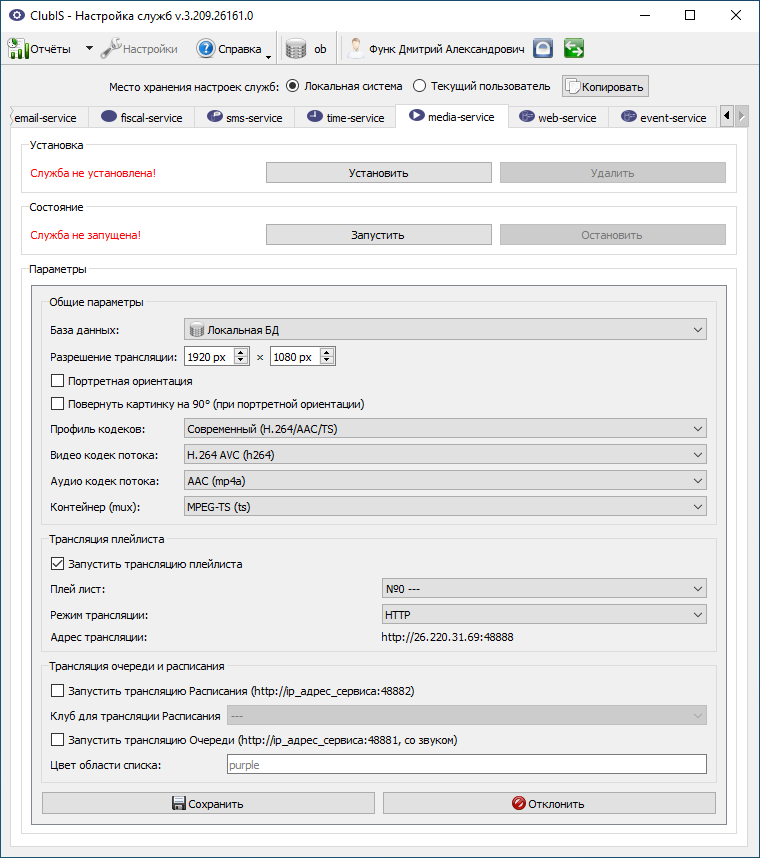Switch to the event-service tab
This screenshot has width=760, height=858.
663,118
